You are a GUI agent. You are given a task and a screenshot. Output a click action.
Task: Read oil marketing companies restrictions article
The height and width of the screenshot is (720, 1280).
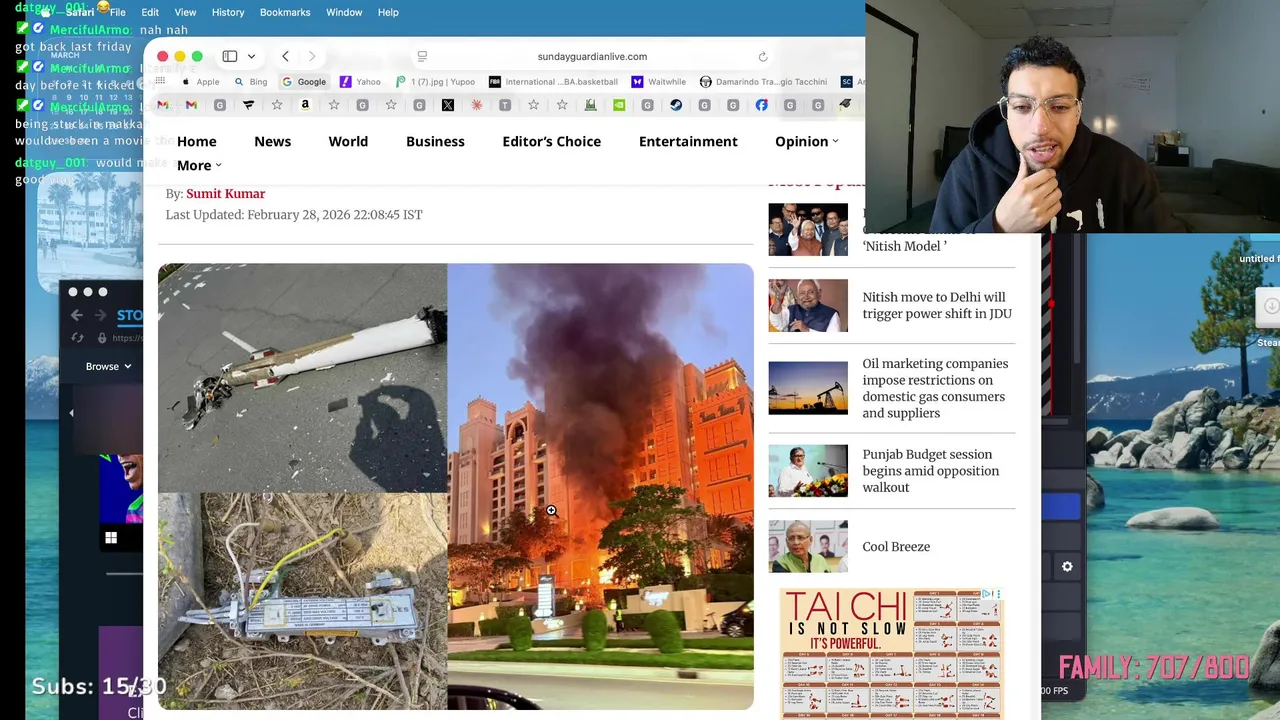[x=935, y=388]
